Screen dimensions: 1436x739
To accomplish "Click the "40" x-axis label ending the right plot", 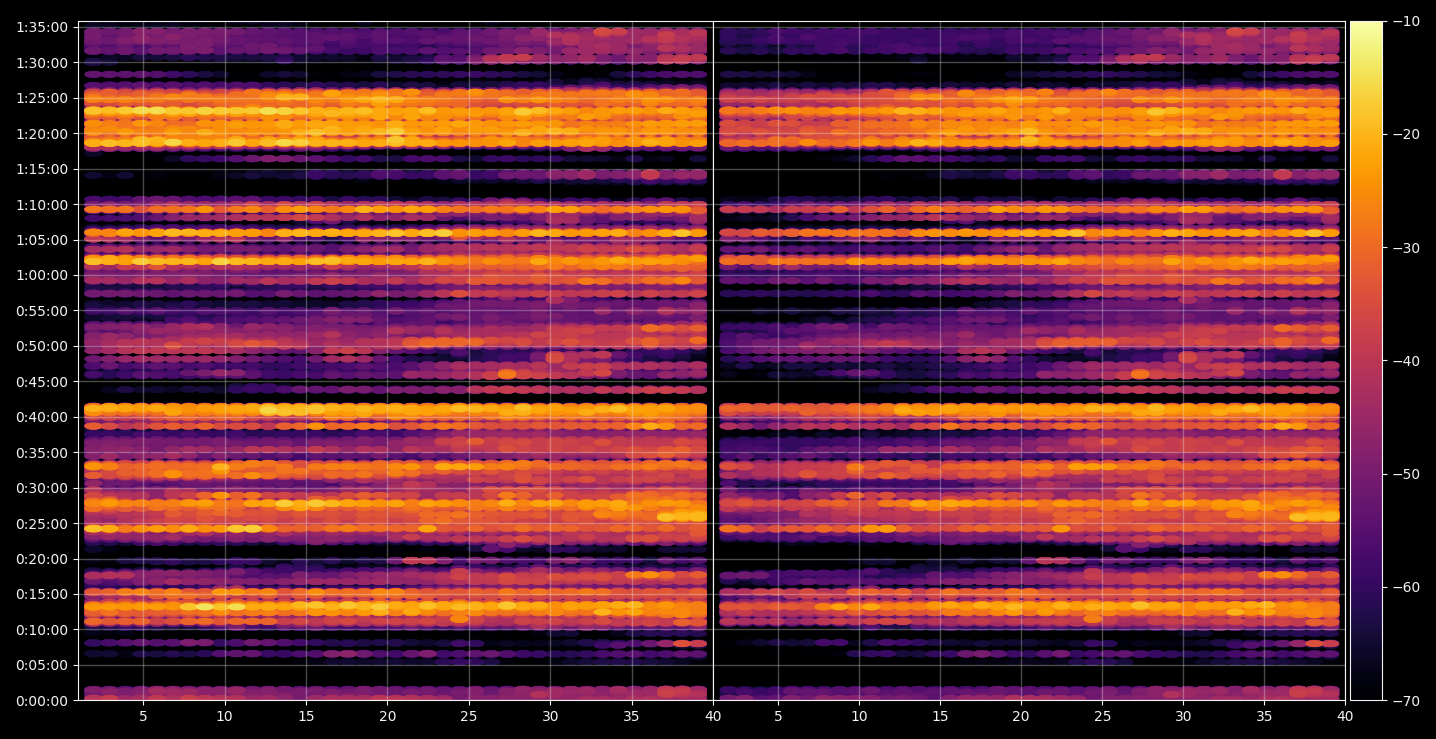I will [1346, 717].
